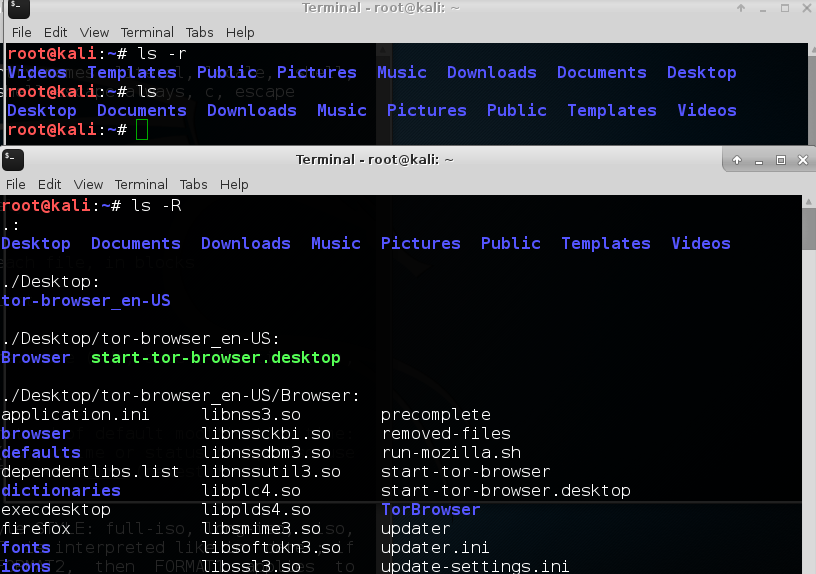This screenshot has width=816, height=574.
Task: Click 'Pictures' in front terminal listing
Action: 420,244
